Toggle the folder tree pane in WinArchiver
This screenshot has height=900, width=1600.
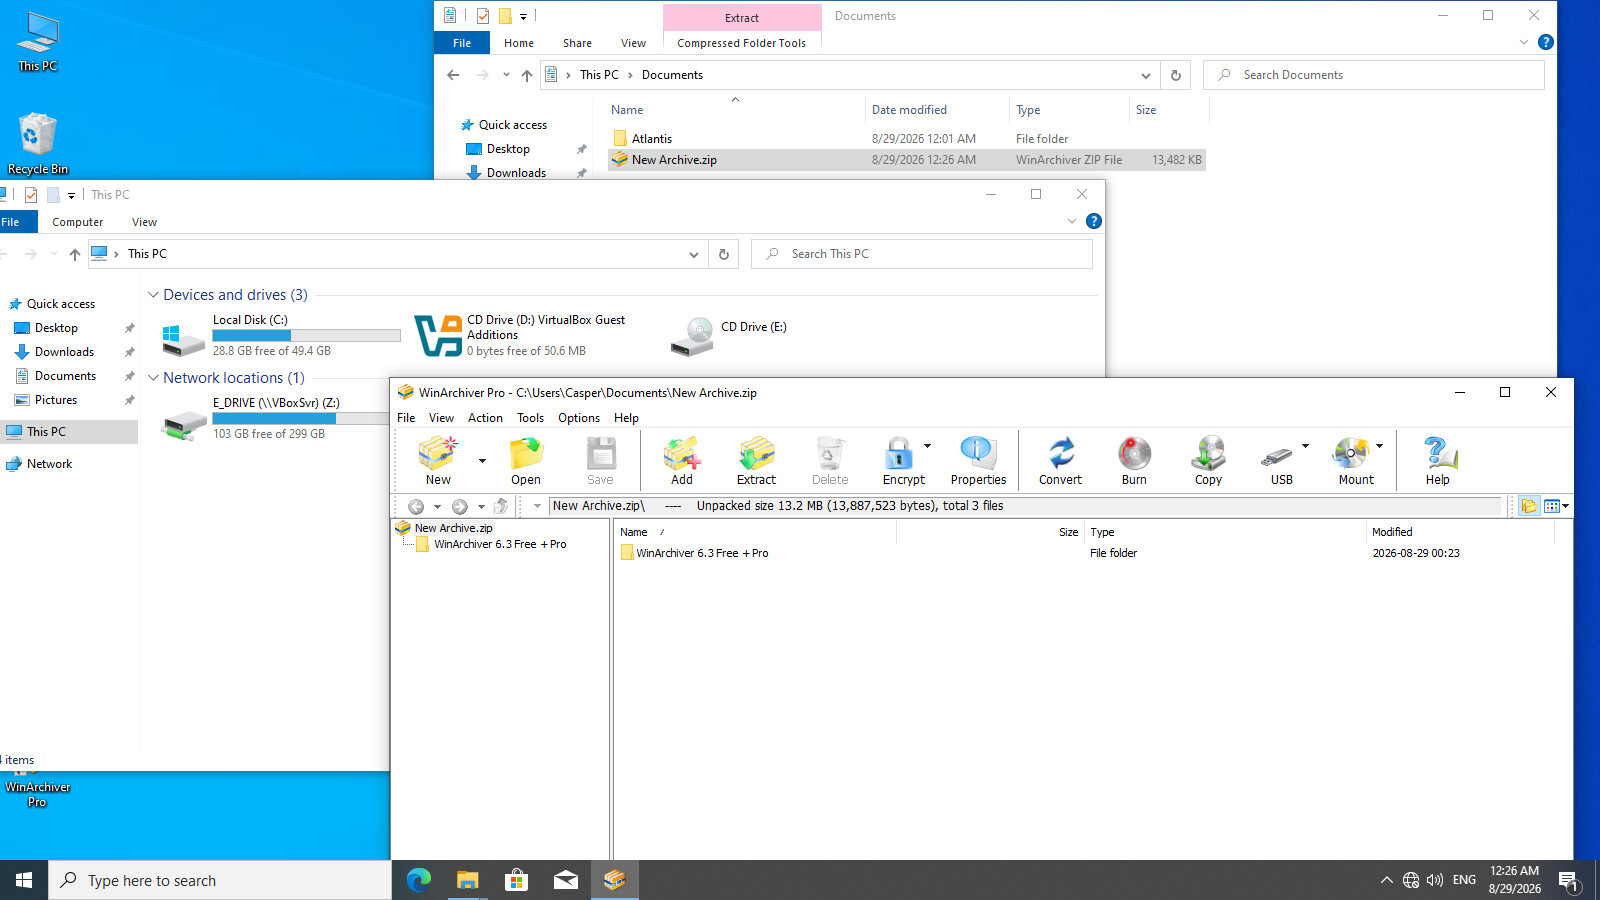pyautogui.click(x=1529, y=506)
